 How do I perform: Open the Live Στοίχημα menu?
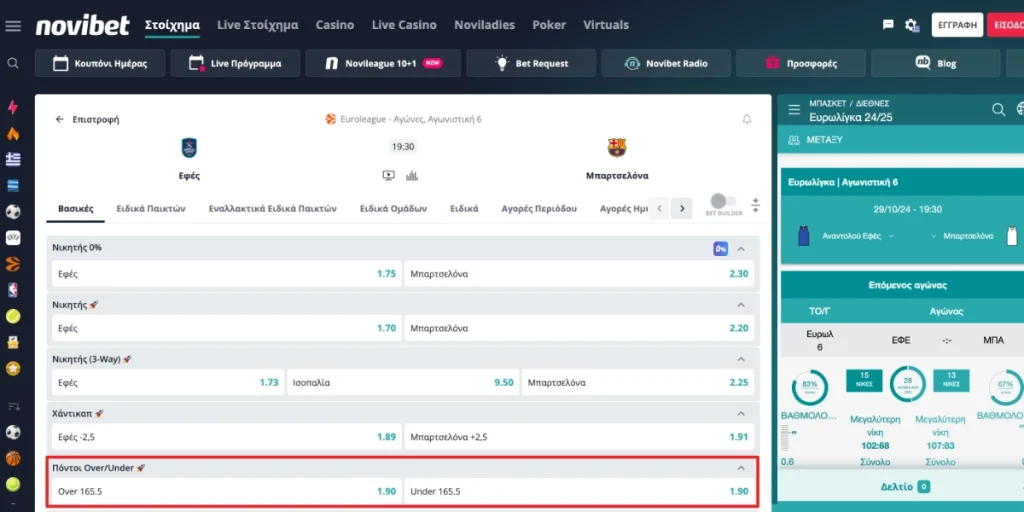point(257,25)
